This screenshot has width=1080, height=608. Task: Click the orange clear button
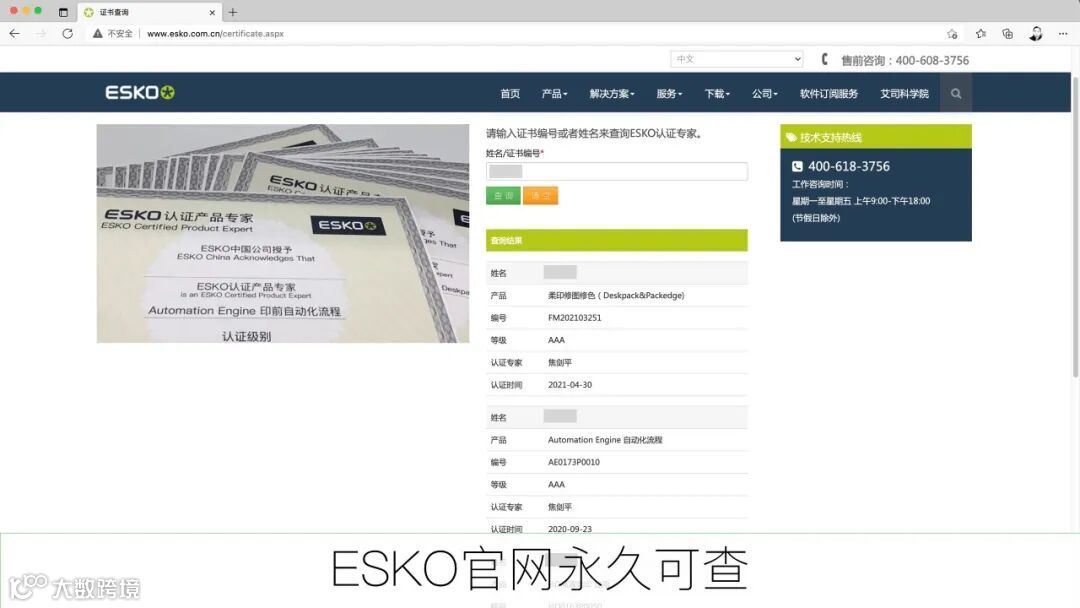(x=540, y=196)
